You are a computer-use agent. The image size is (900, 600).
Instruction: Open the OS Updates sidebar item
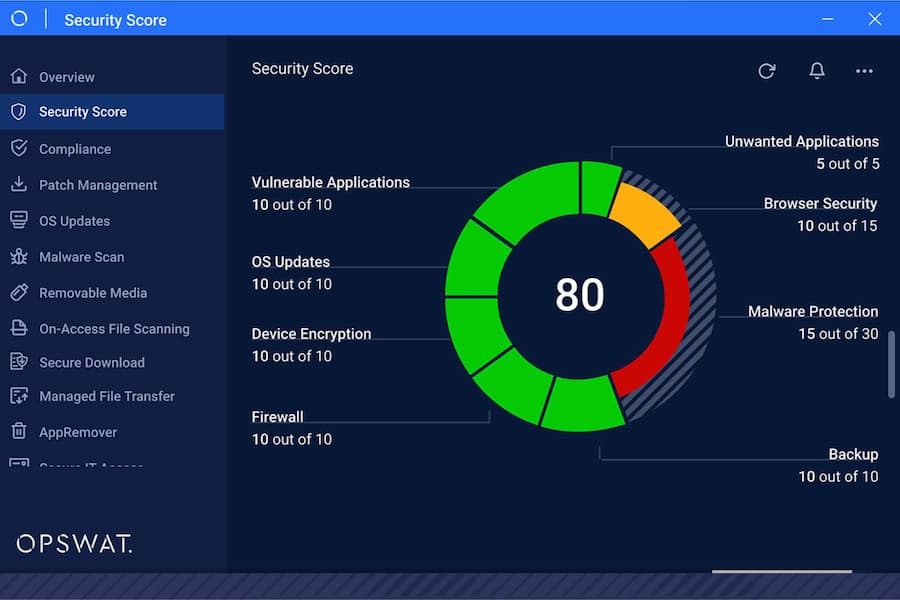pyautogui.click(x=74, y=221)
